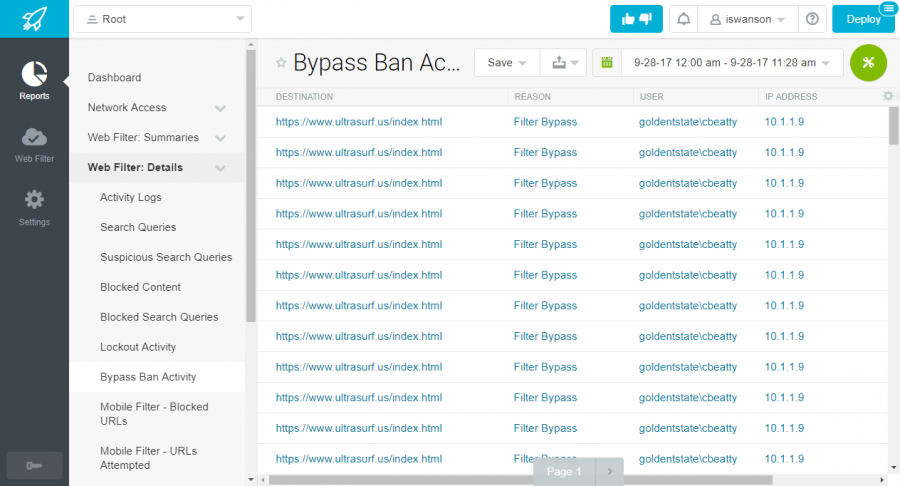
Task: Open the Web Filter cloud section
Action: point(34,145)
